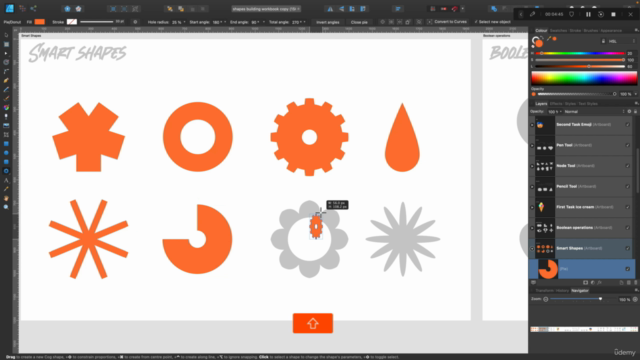Image resolution: width=640 pixels, height=360 pixels.
Task: Click Convert to Curves button
Action: [447, 22]
